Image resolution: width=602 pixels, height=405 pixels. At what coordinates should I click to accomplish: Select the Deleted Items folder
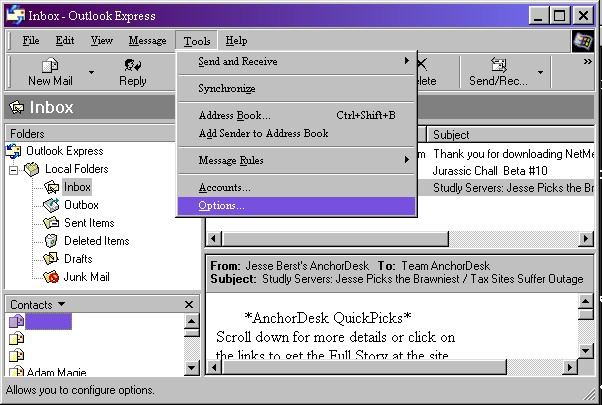tap(96, 241)
